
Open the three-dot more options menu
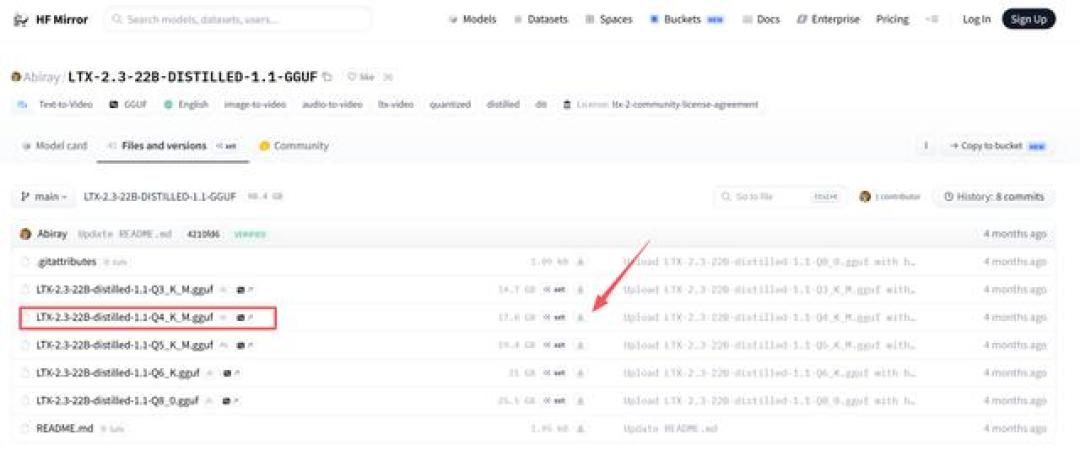[926, 146]
